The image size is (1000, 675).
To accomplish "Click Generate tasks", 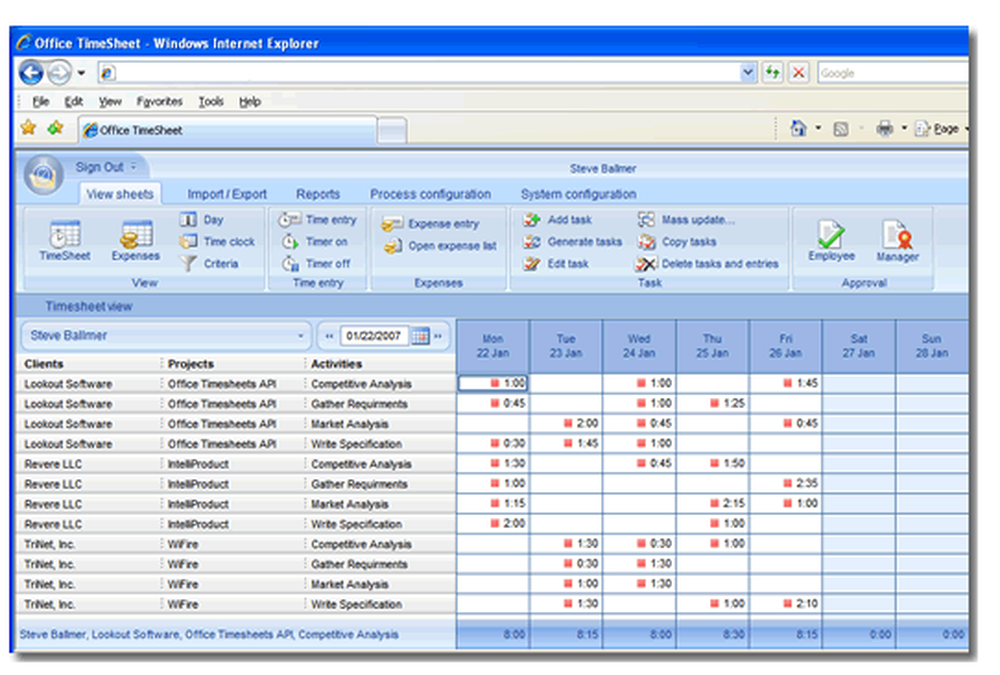I will click(572, 242).
